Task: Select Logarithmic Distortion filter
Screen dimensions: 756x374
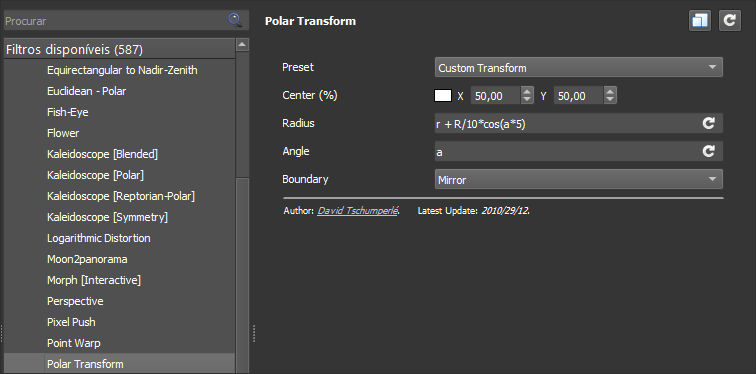Action: coord(99,238)
